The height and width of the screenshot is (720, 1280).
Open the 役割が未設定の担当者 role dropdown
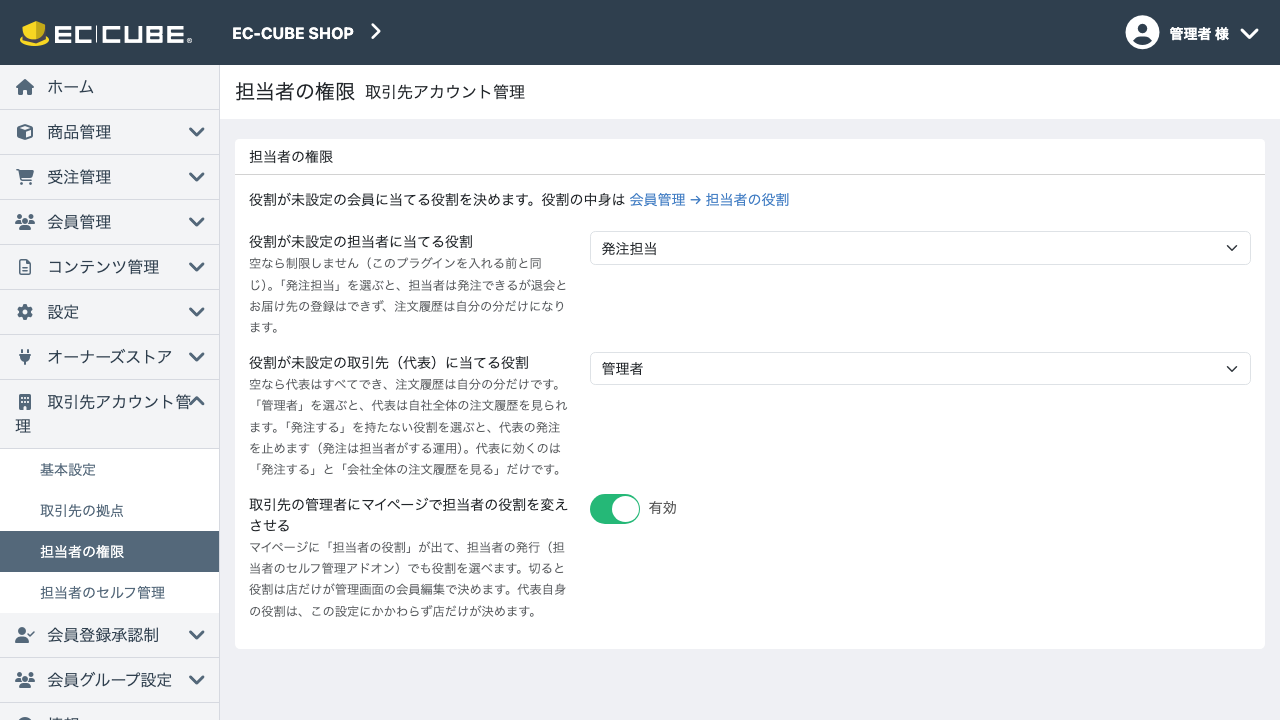pyautogui.click(x=920, y=248)
